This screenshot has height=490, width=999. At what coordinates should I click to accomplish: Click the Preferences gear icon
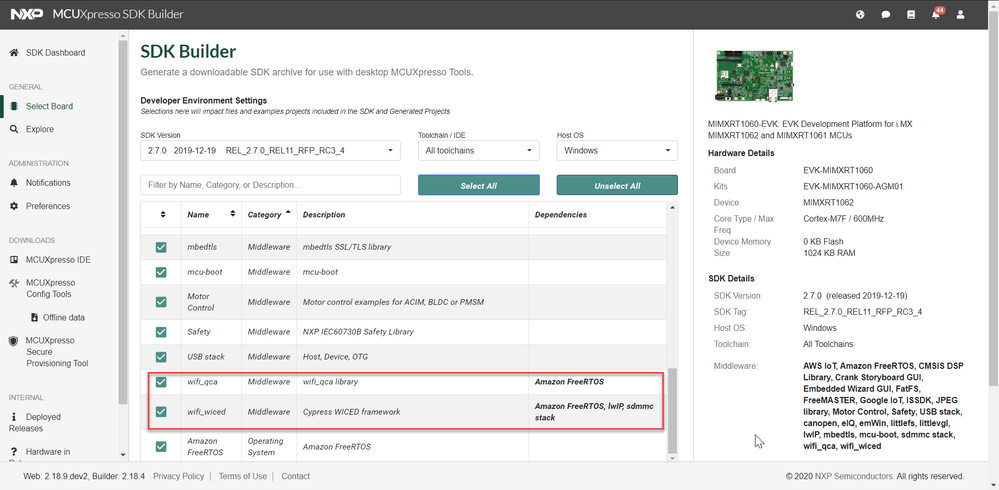click(14, 206)
